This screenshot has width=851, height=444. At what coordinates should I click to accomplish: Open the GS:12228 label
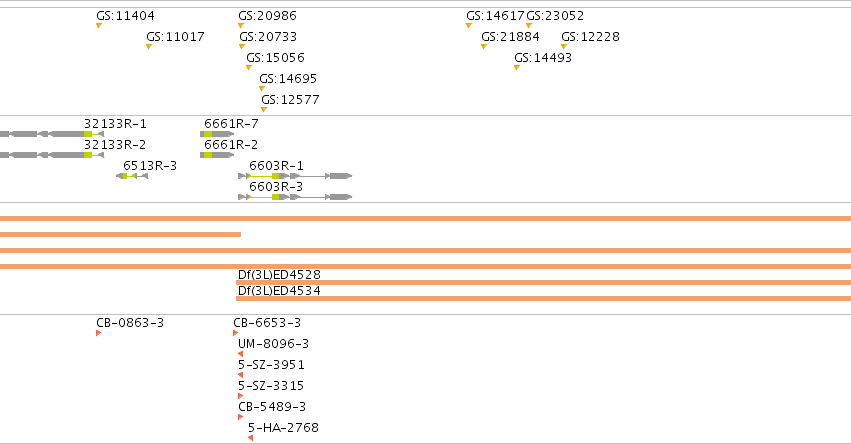tap(590, 37)
